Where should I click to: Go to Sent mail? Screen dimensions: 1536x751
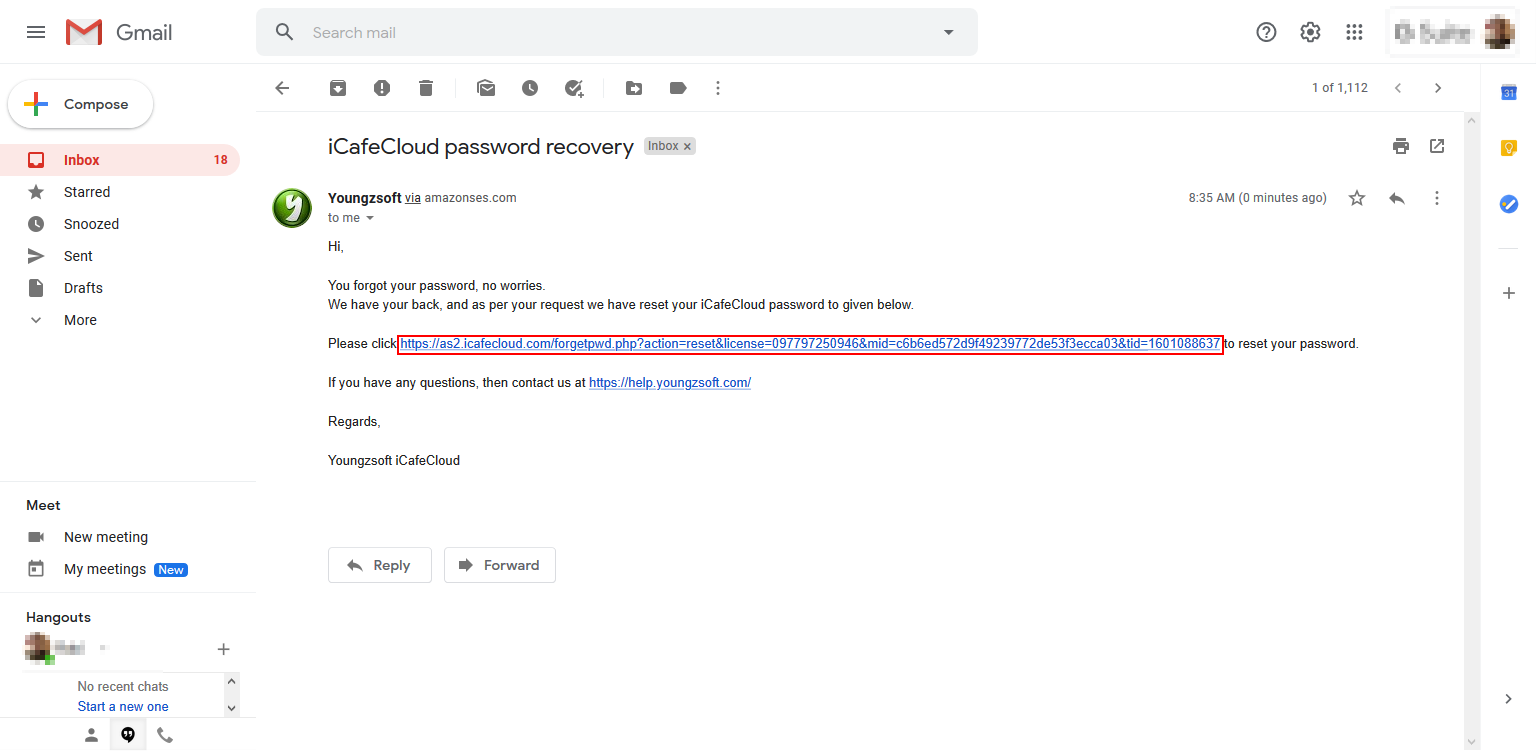tap(78, 256)
